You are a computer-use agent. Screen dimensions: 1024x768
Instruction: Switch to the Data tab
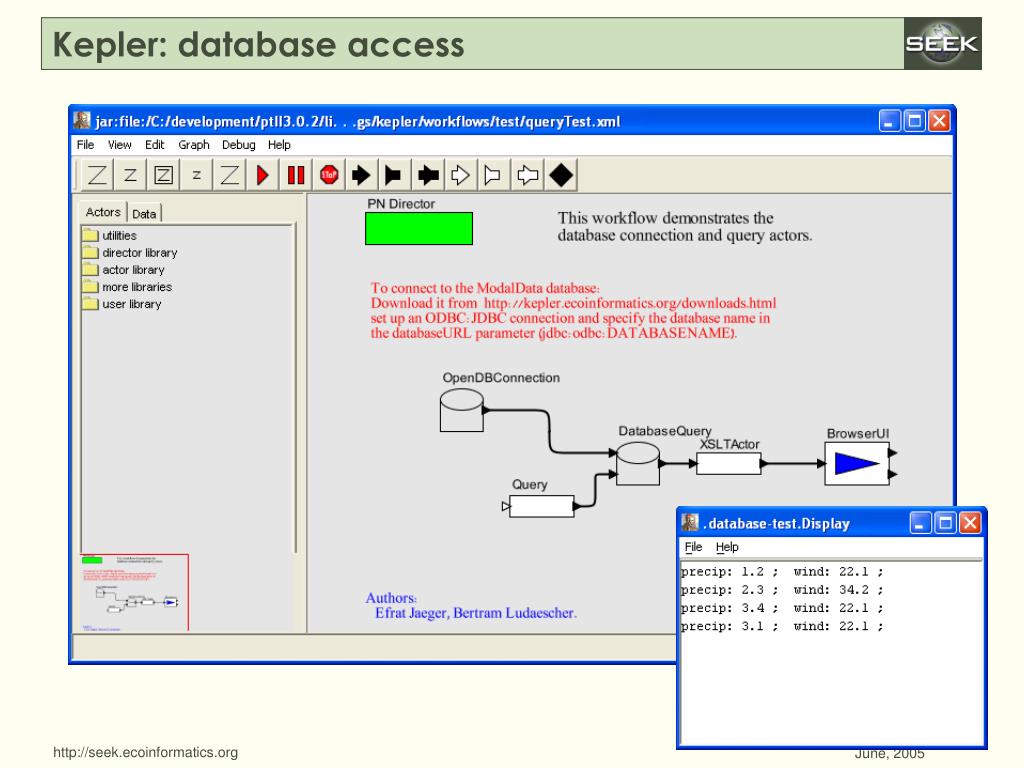click(x=144, y=214)
